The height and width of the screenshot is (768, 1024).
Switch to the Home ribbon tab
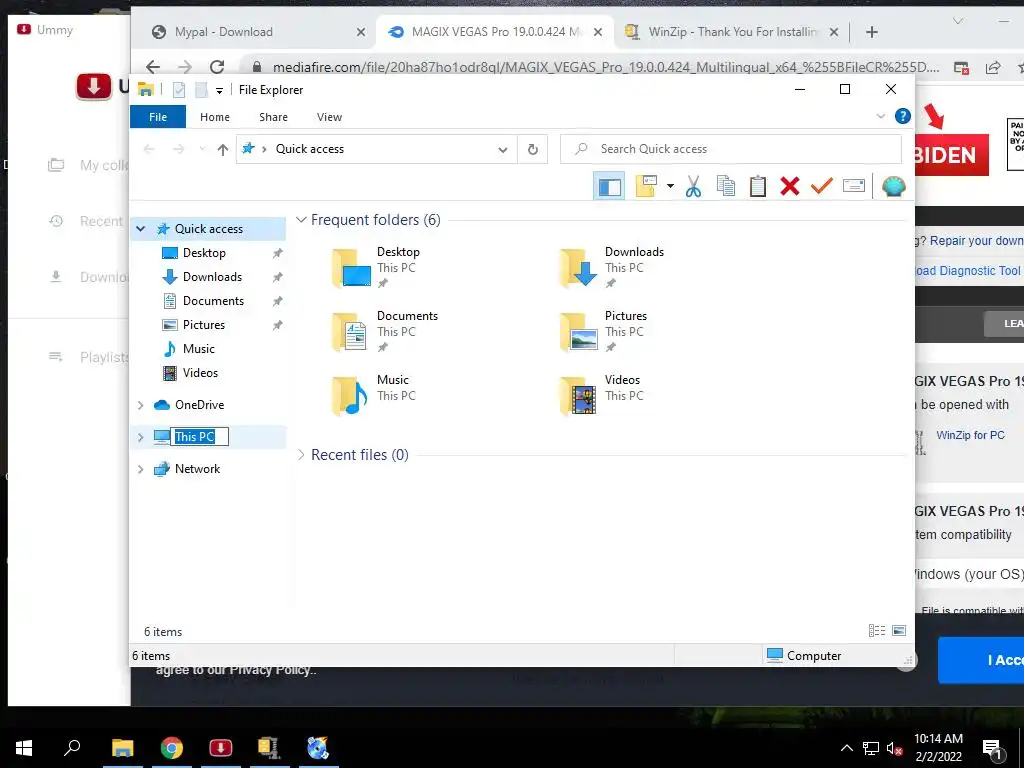tap(215, 117)
